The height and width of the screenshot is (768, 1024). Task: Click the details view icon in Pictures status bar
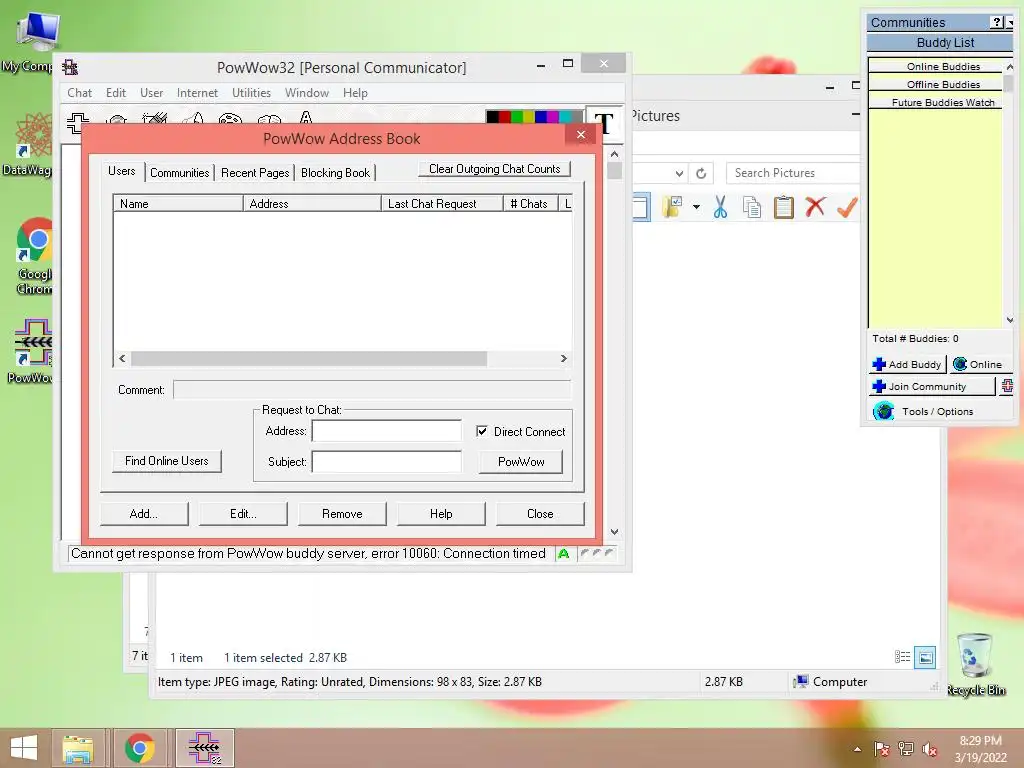[x=903, y=657]
